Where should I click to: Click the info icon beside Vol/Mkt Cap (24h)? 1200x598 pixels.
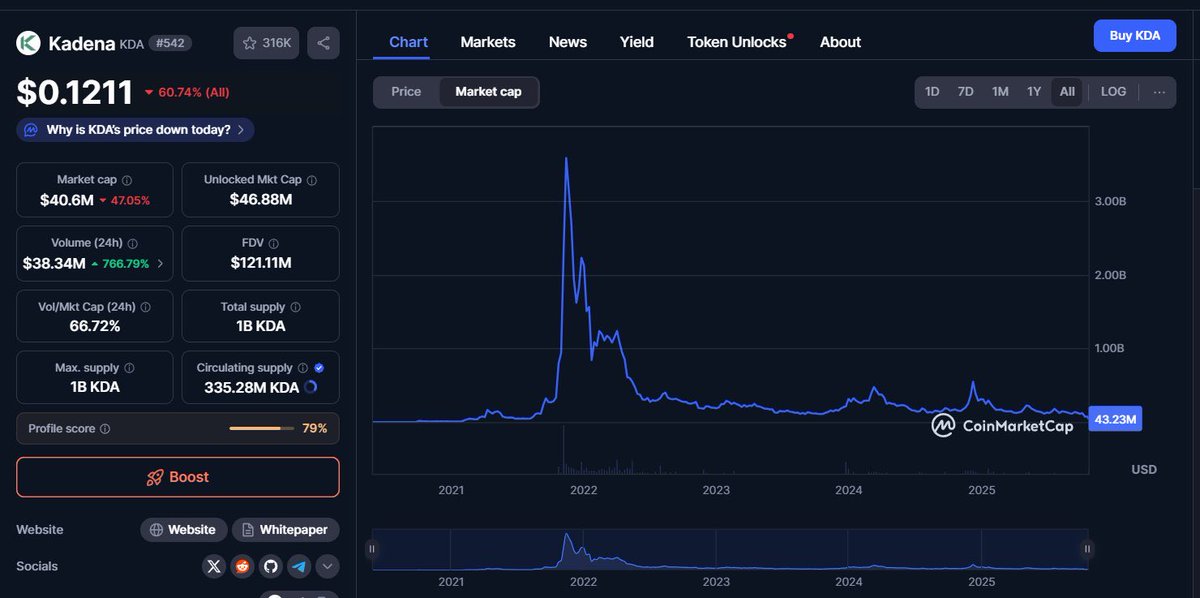click(x=144, y=307)
